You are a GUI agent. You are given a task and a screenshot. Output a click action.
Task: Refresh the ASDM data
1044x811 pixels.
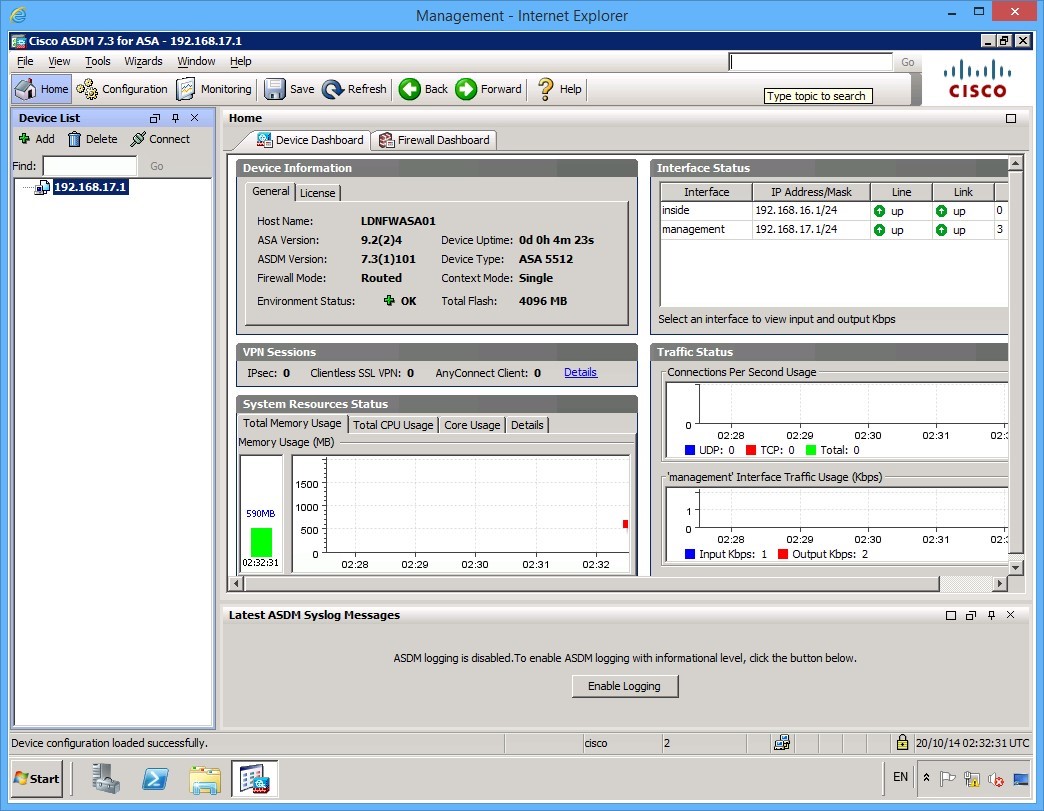pyautogui.click(x=354, y=89)
